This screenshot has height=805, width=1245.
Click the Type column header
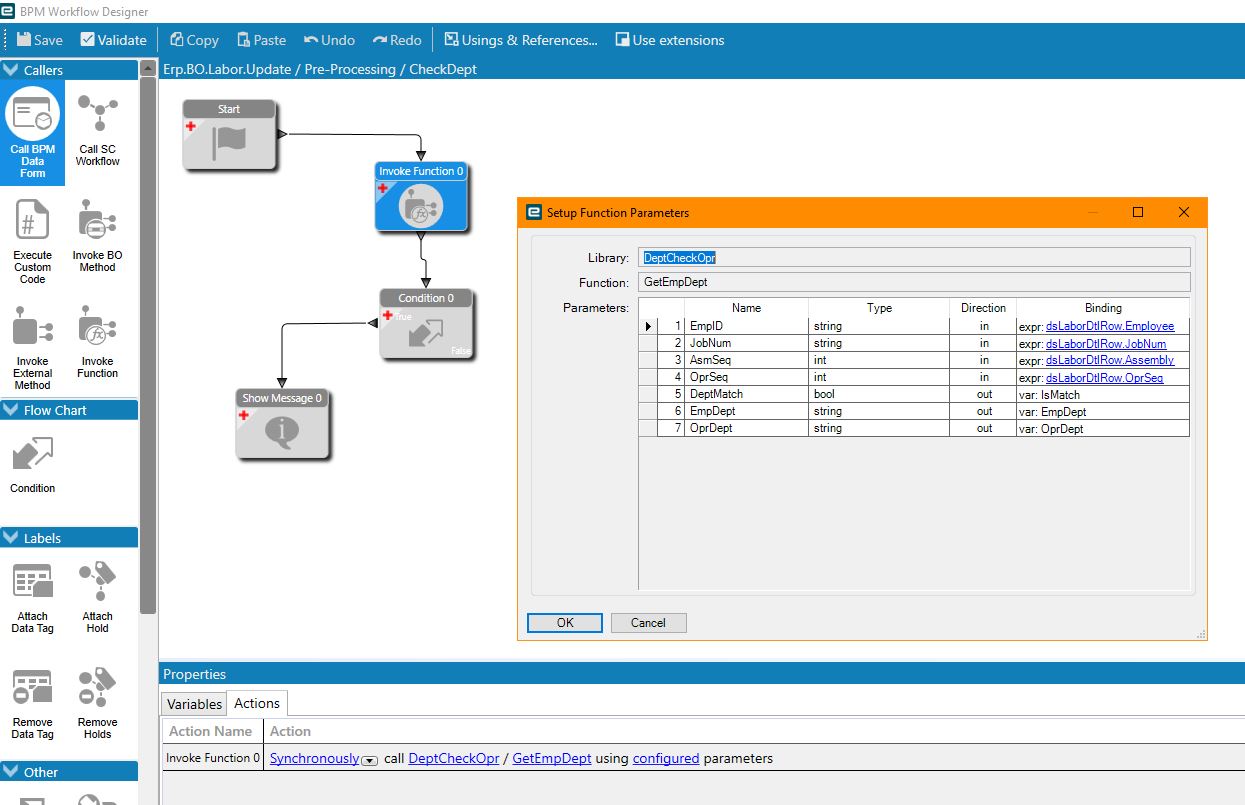pyautogui.click(x=879, y=308)
